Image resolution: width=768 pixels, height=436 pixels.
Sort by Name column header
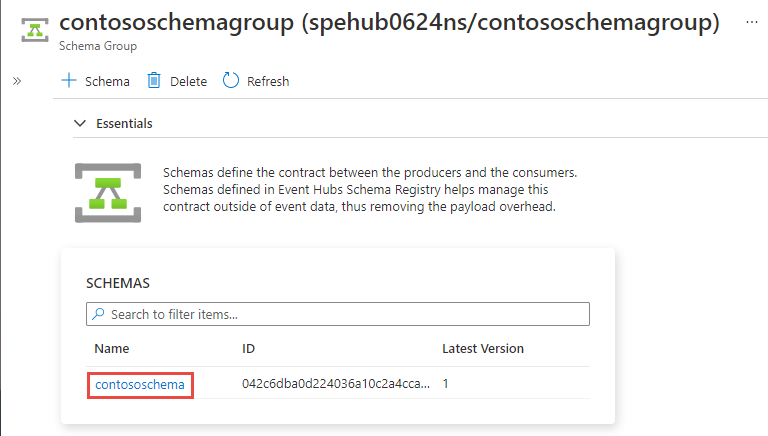(112, 348)
